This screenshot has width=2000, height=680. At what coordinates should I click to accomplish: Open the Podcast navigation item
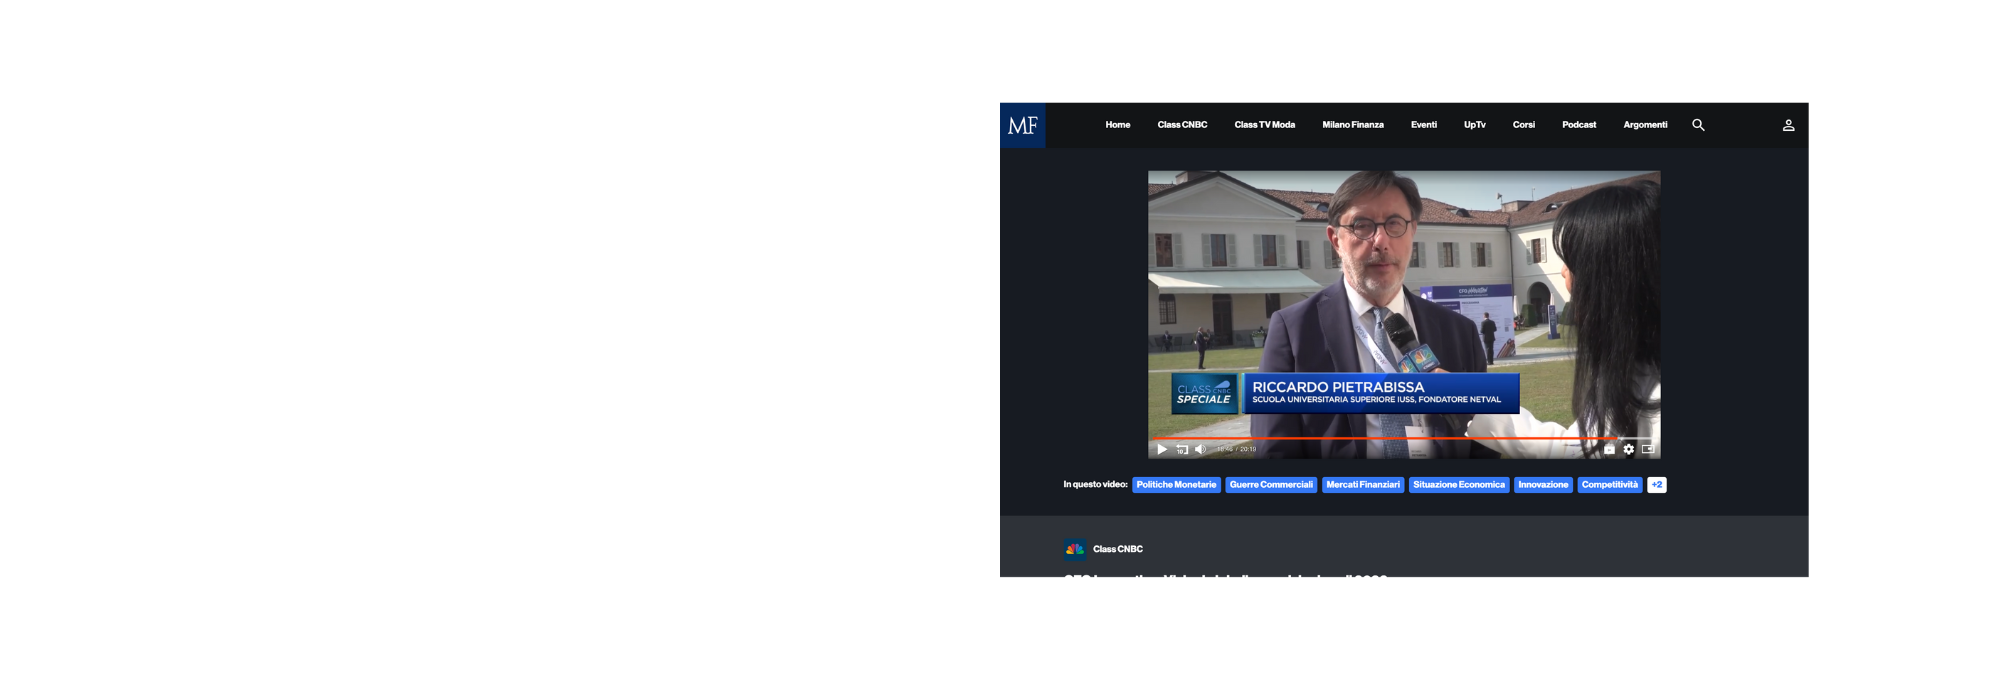[x=1579, y=125]
